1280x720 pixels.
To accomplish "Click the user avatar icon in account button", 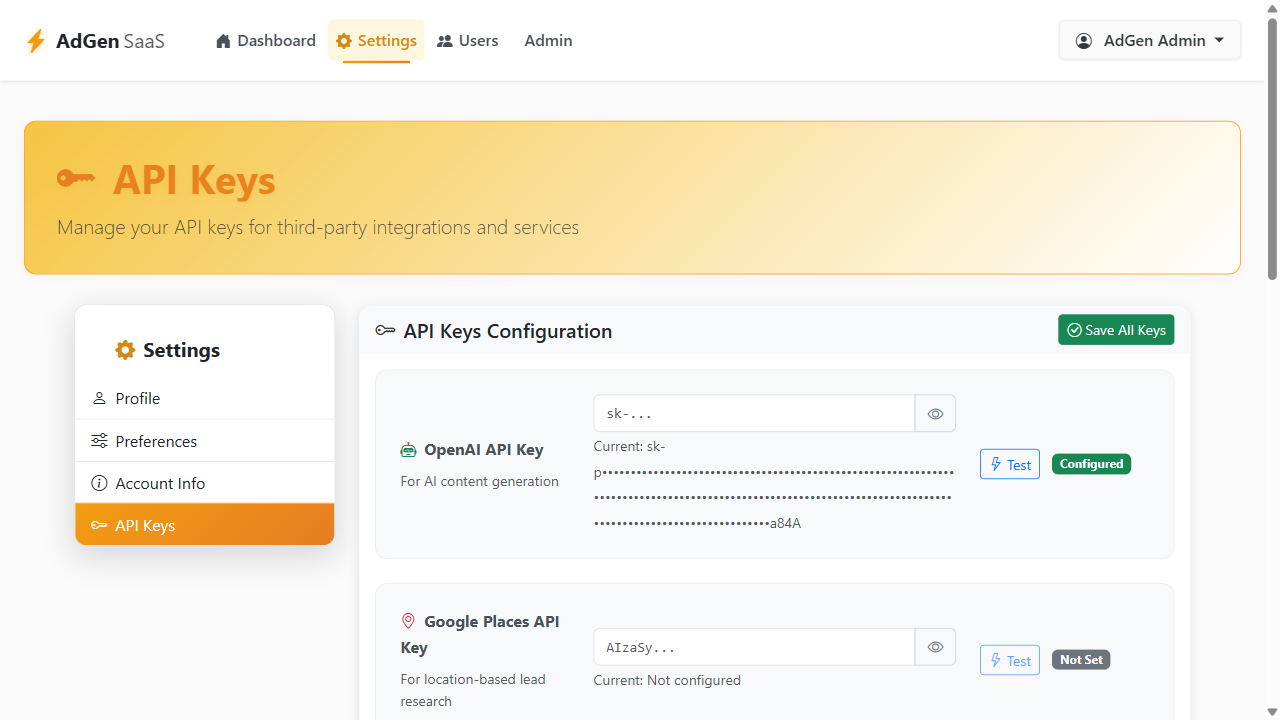I will 1084,41.
